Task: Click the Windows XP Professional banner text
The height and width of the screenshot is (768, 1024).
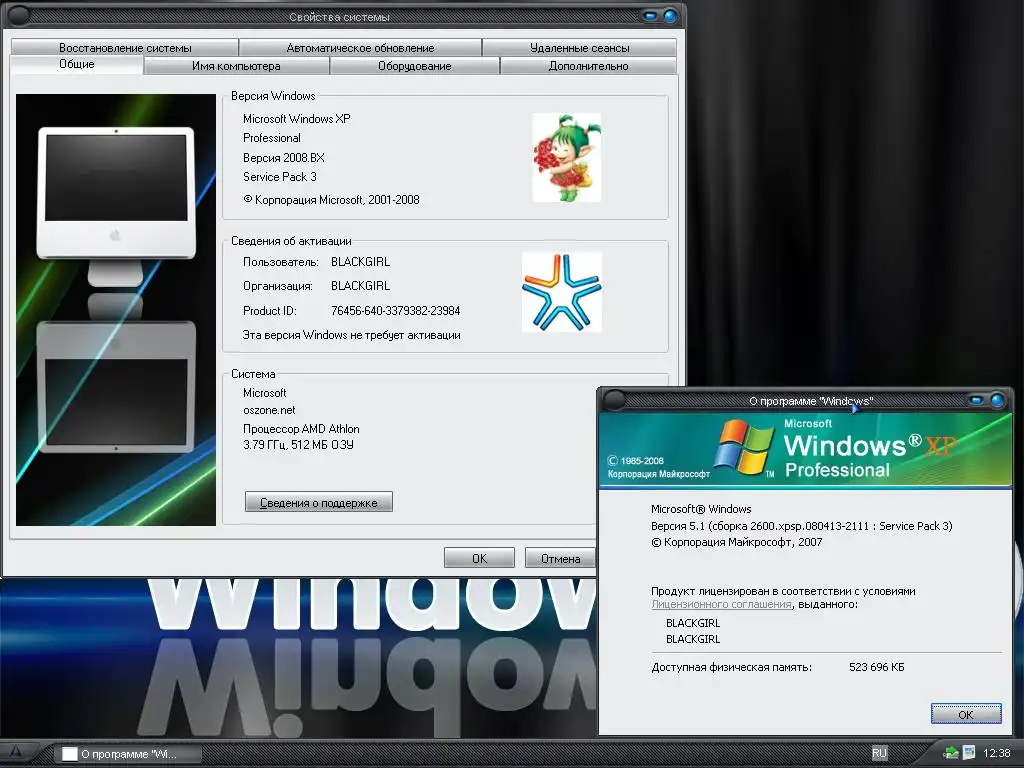Action: click(870, 449)
